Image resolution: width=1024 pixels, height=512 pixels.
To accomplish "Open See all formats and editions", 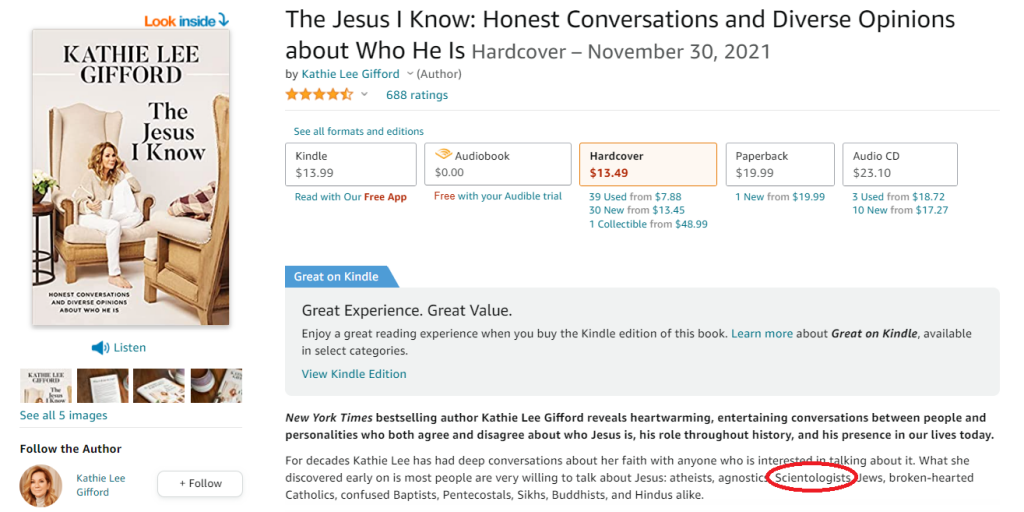I will pyautogui.click(x=359, y=131).
